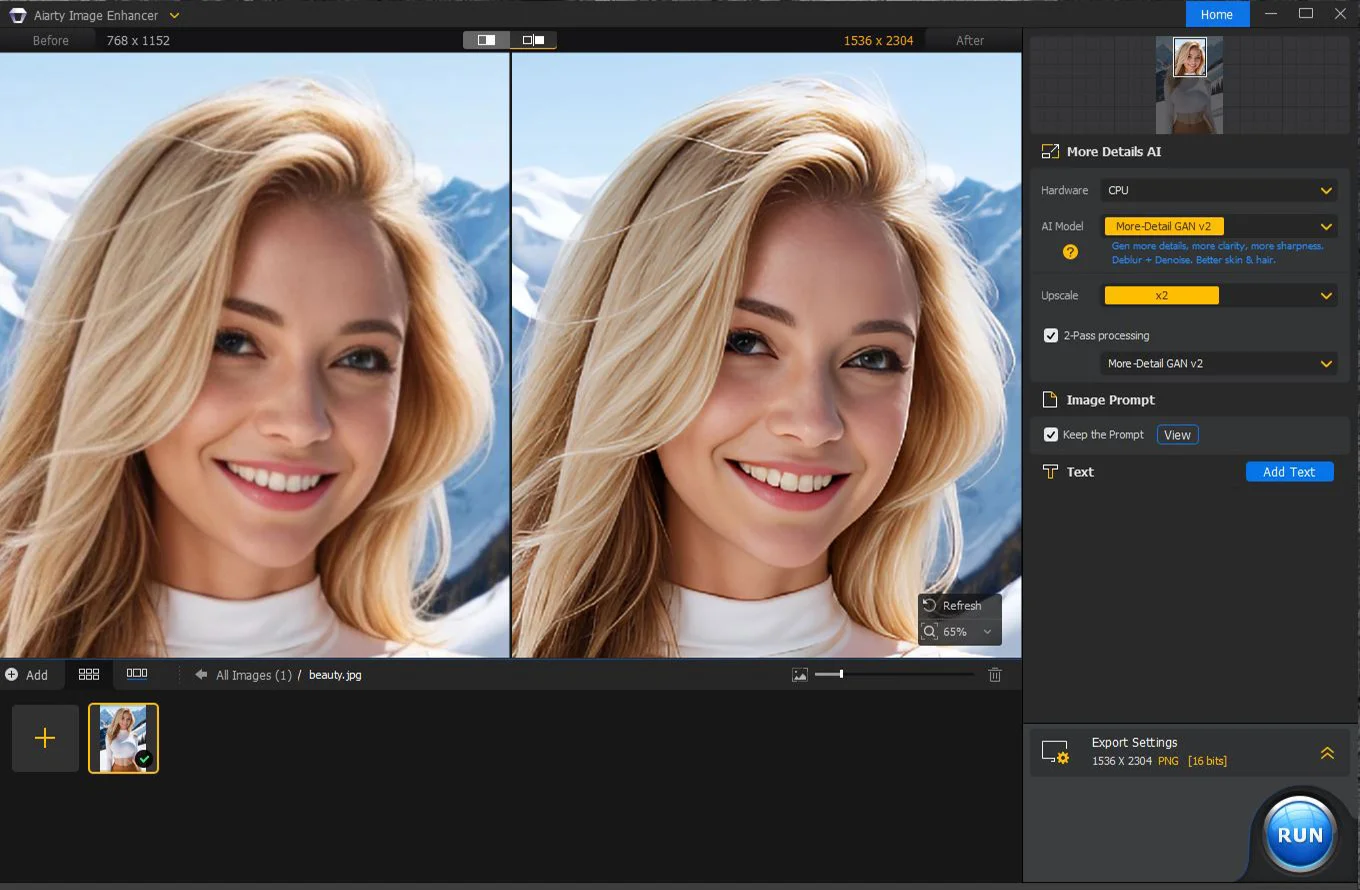The image size is (1360, 890).
Task: Click the View button for the prompt
Action: pyautogui.click(x=1177, y=434)
